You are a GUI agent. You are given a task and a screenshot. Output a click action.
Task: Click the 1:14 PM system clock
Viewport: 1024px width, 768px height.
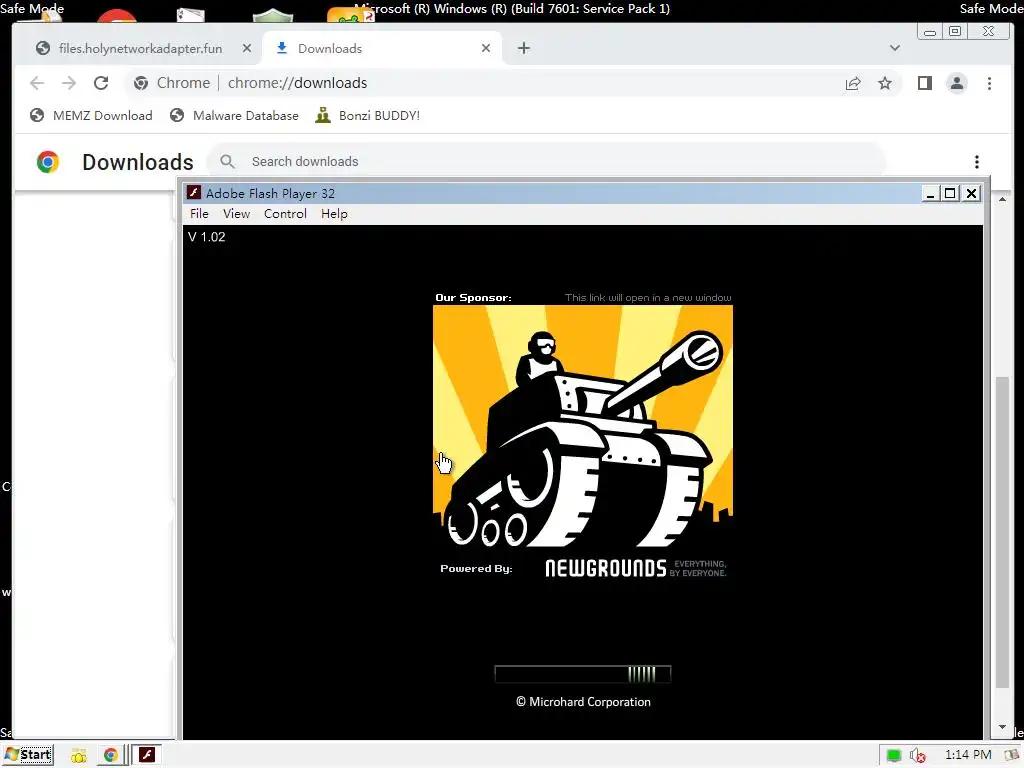click(968, 755)
